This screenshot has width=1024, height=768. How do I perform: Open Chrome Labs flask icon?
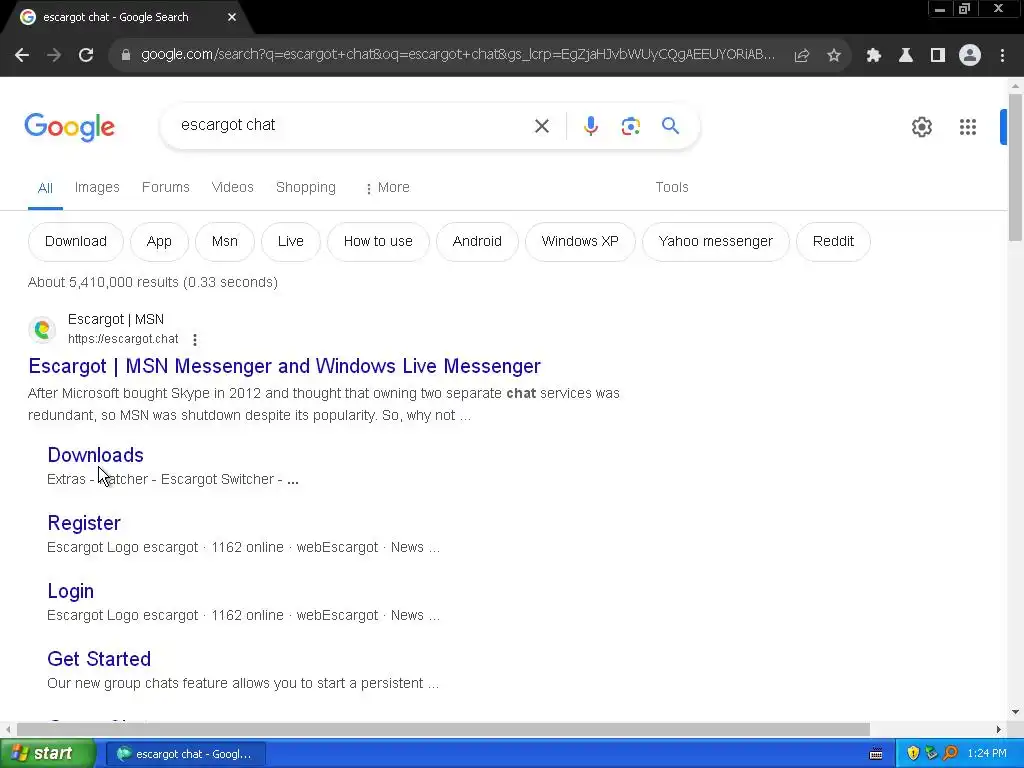(906, 55)
